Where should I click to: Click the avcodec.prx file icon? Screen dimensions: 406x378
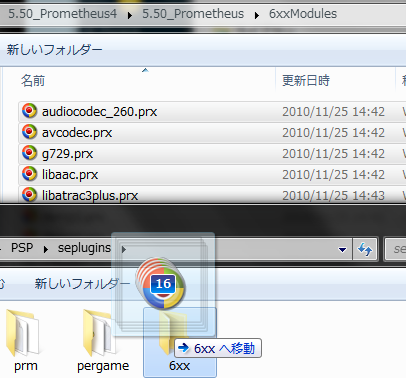click(x=29, y=132)
